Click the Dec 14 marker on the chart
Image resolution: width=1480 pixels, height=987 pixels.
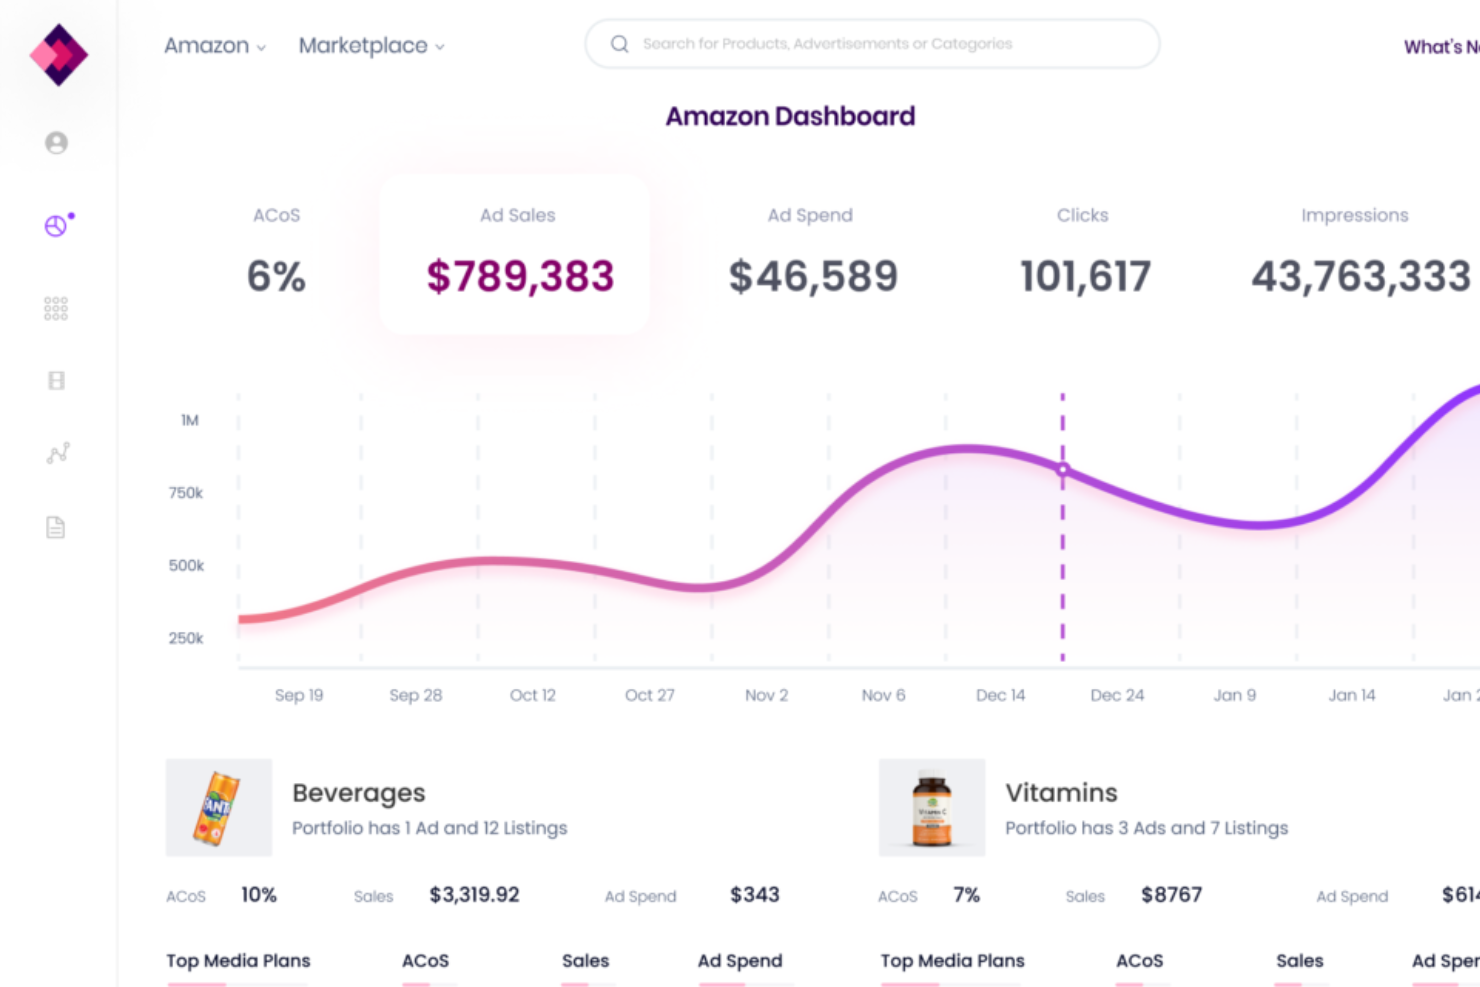(1062, 468)
